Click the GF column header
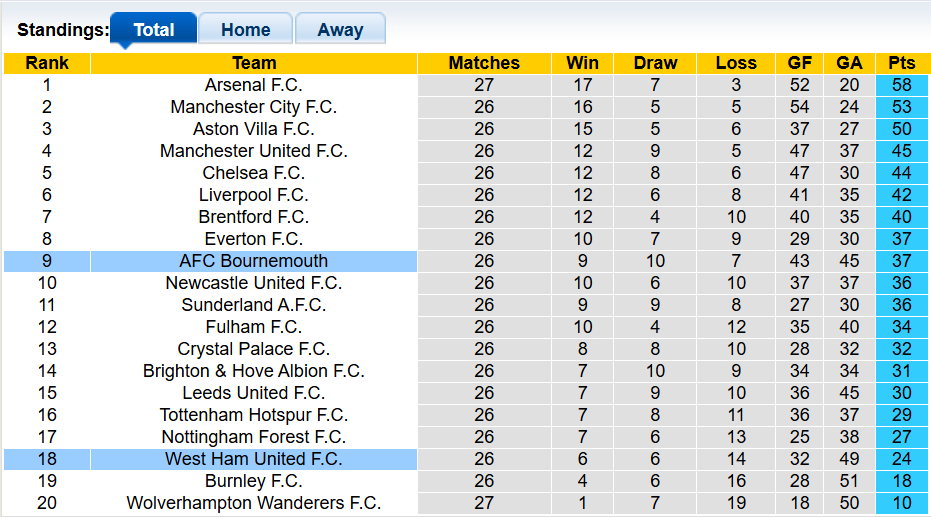 [x=799, y=63]
